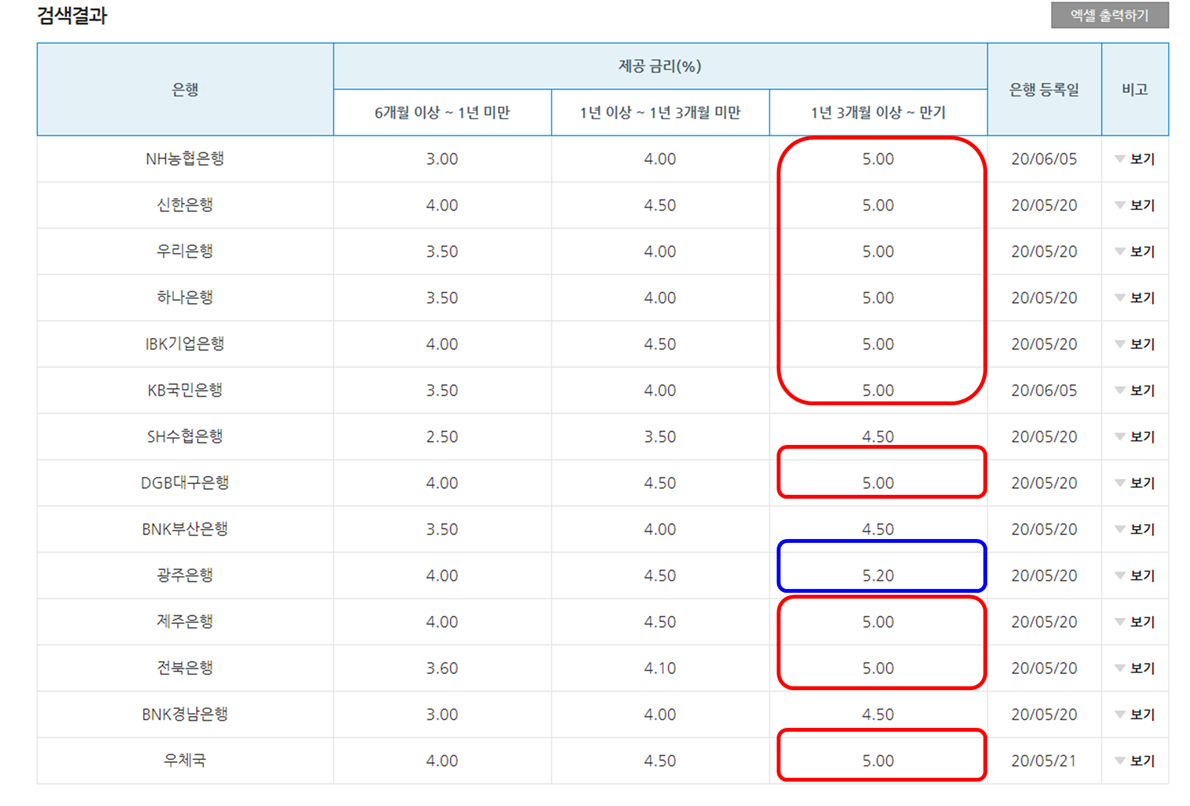This screenshot has width=1190, height=806.
Task: Expand 보기 for IBK기업은행 row
Action: point(1135,344)
